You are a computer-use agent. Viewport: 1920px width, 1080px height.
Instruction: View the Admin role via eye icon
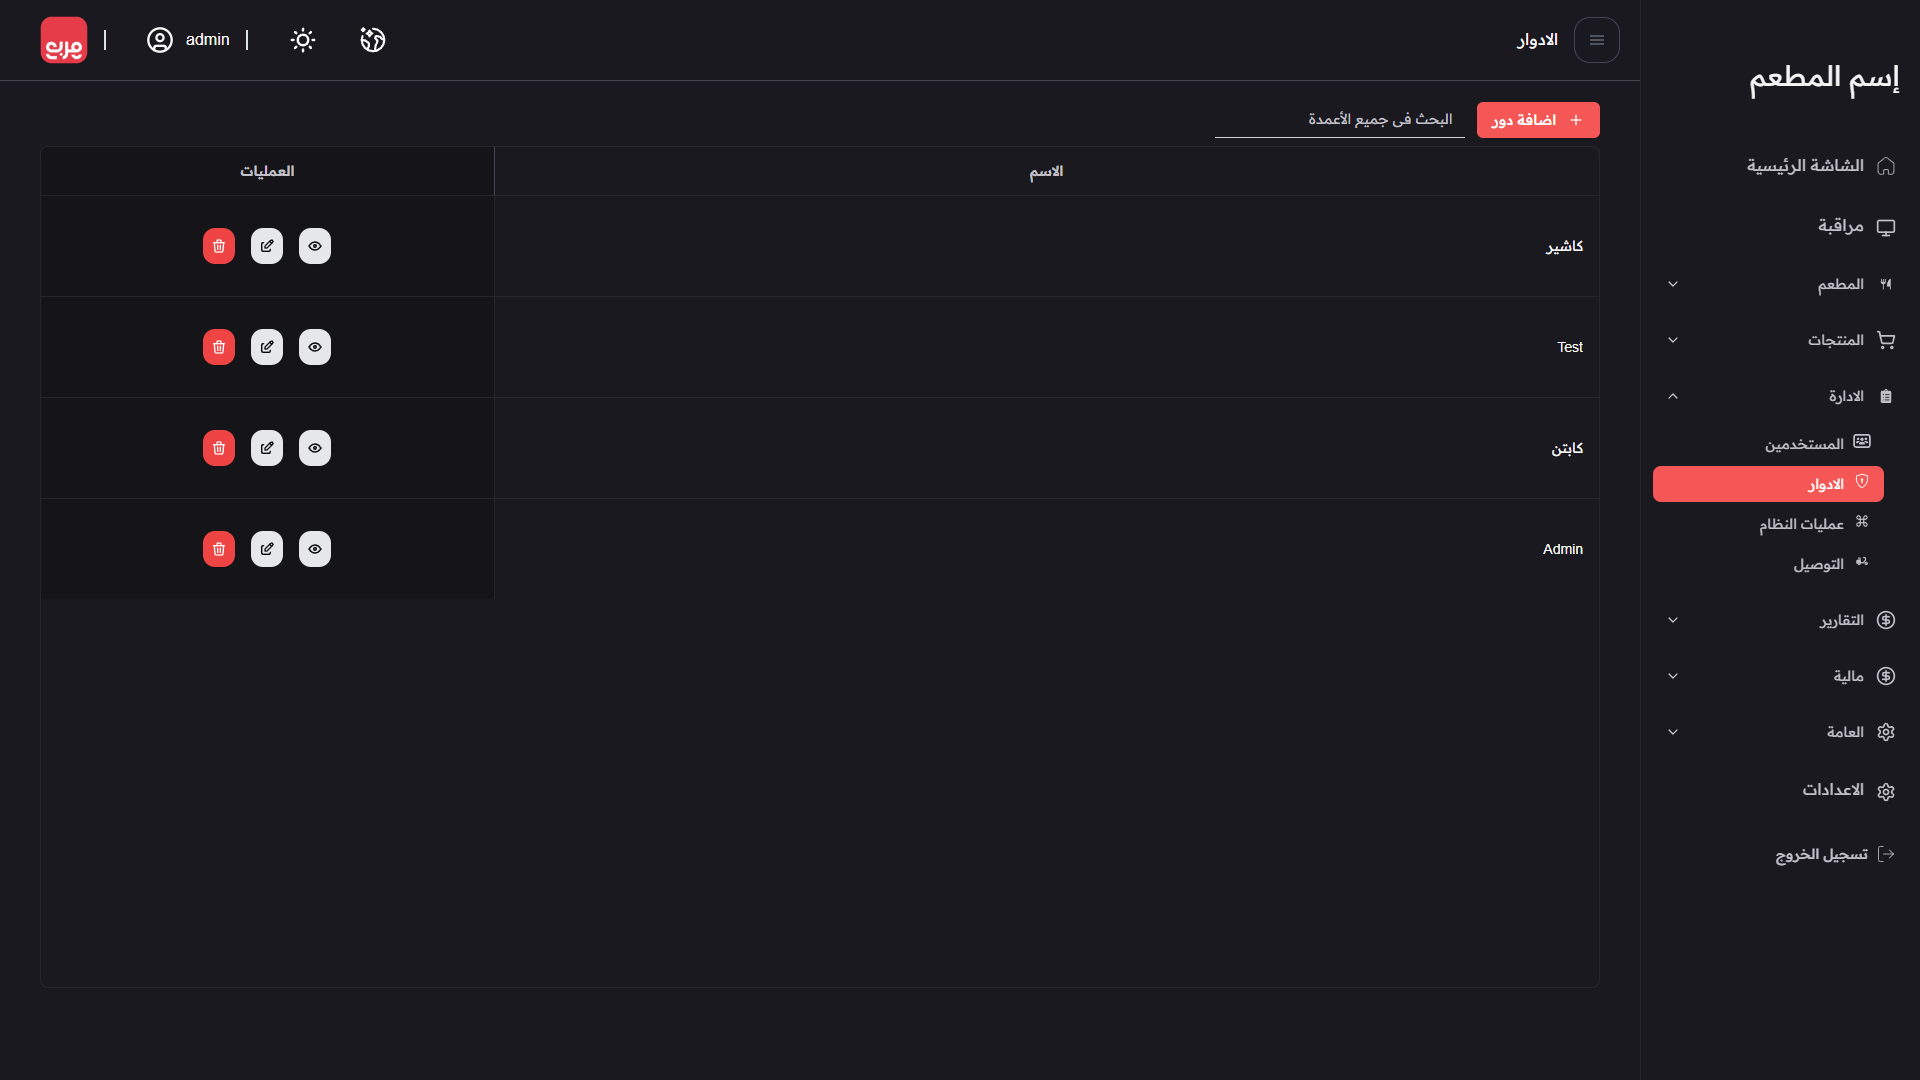(x=315, y=549)
